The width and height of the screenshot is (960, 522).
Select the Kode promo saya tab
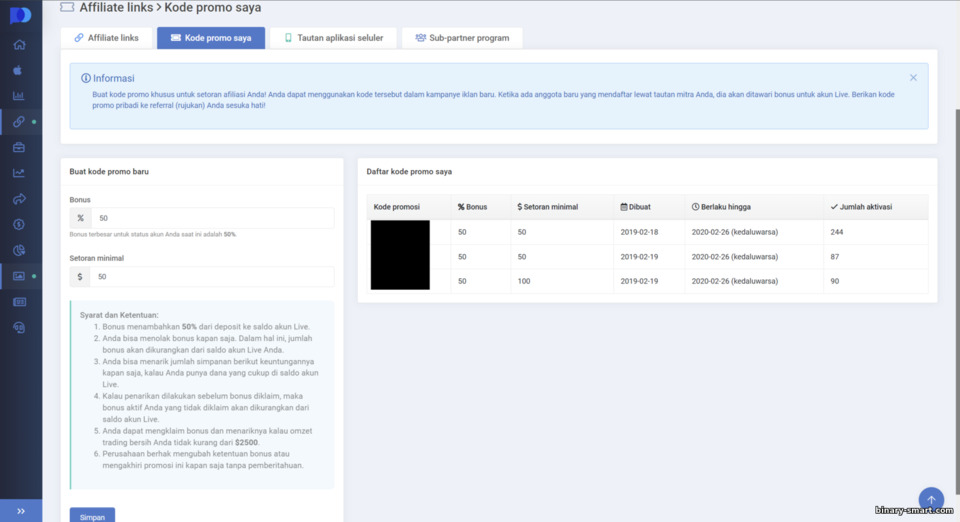[x=211, y=38]
